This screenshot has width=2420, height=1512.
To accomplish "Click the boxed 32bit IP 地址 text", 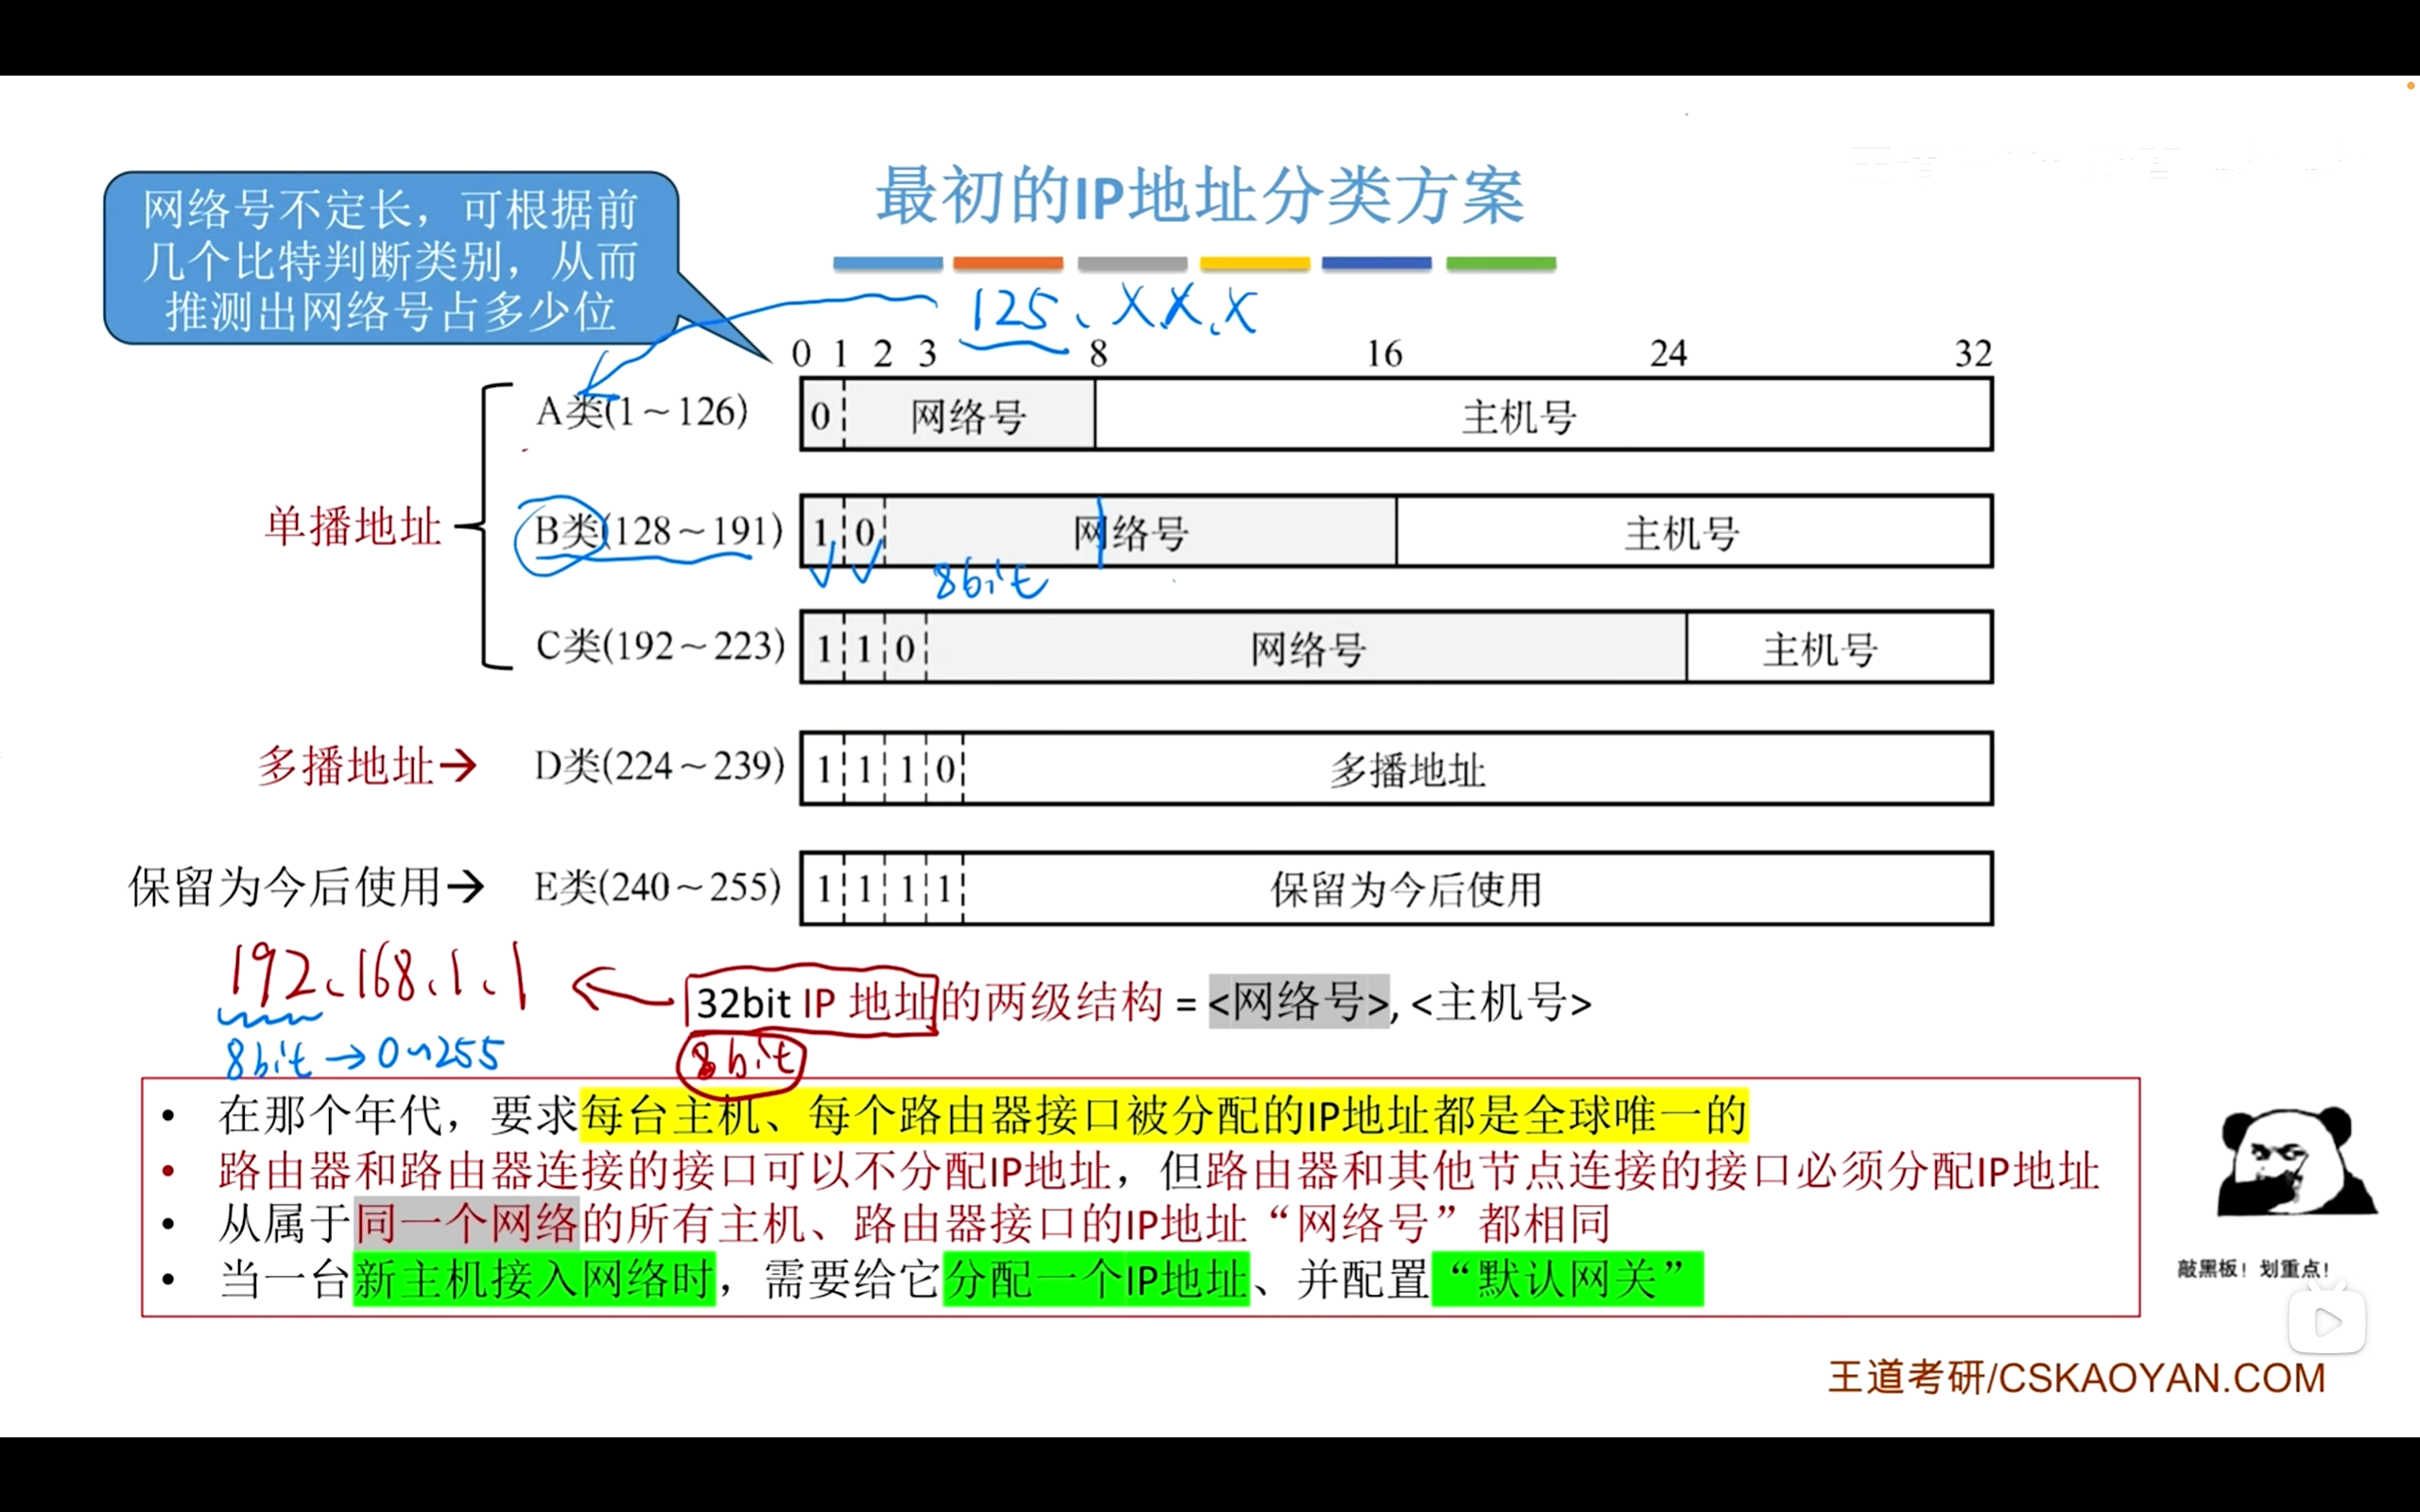I will [812, 1002].
